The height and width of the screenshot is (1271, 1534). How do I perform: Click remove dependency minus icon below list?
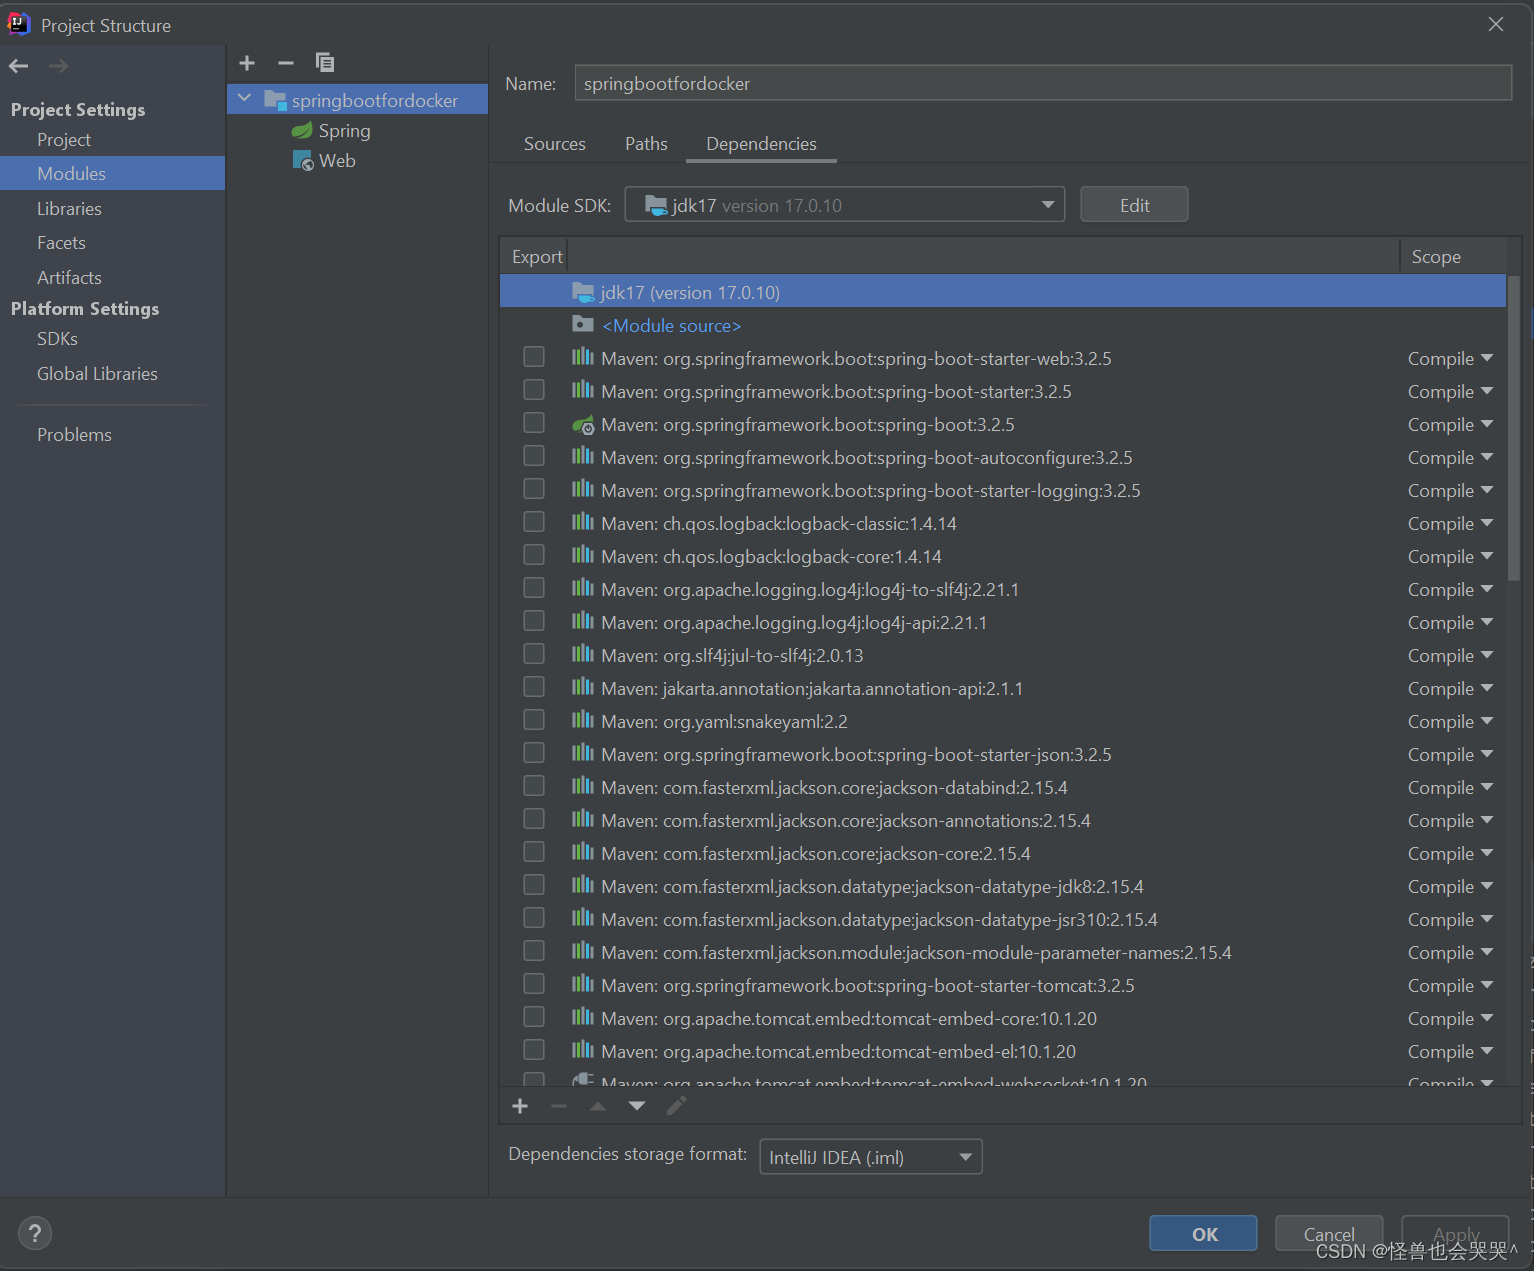[x=559, y=1106]
